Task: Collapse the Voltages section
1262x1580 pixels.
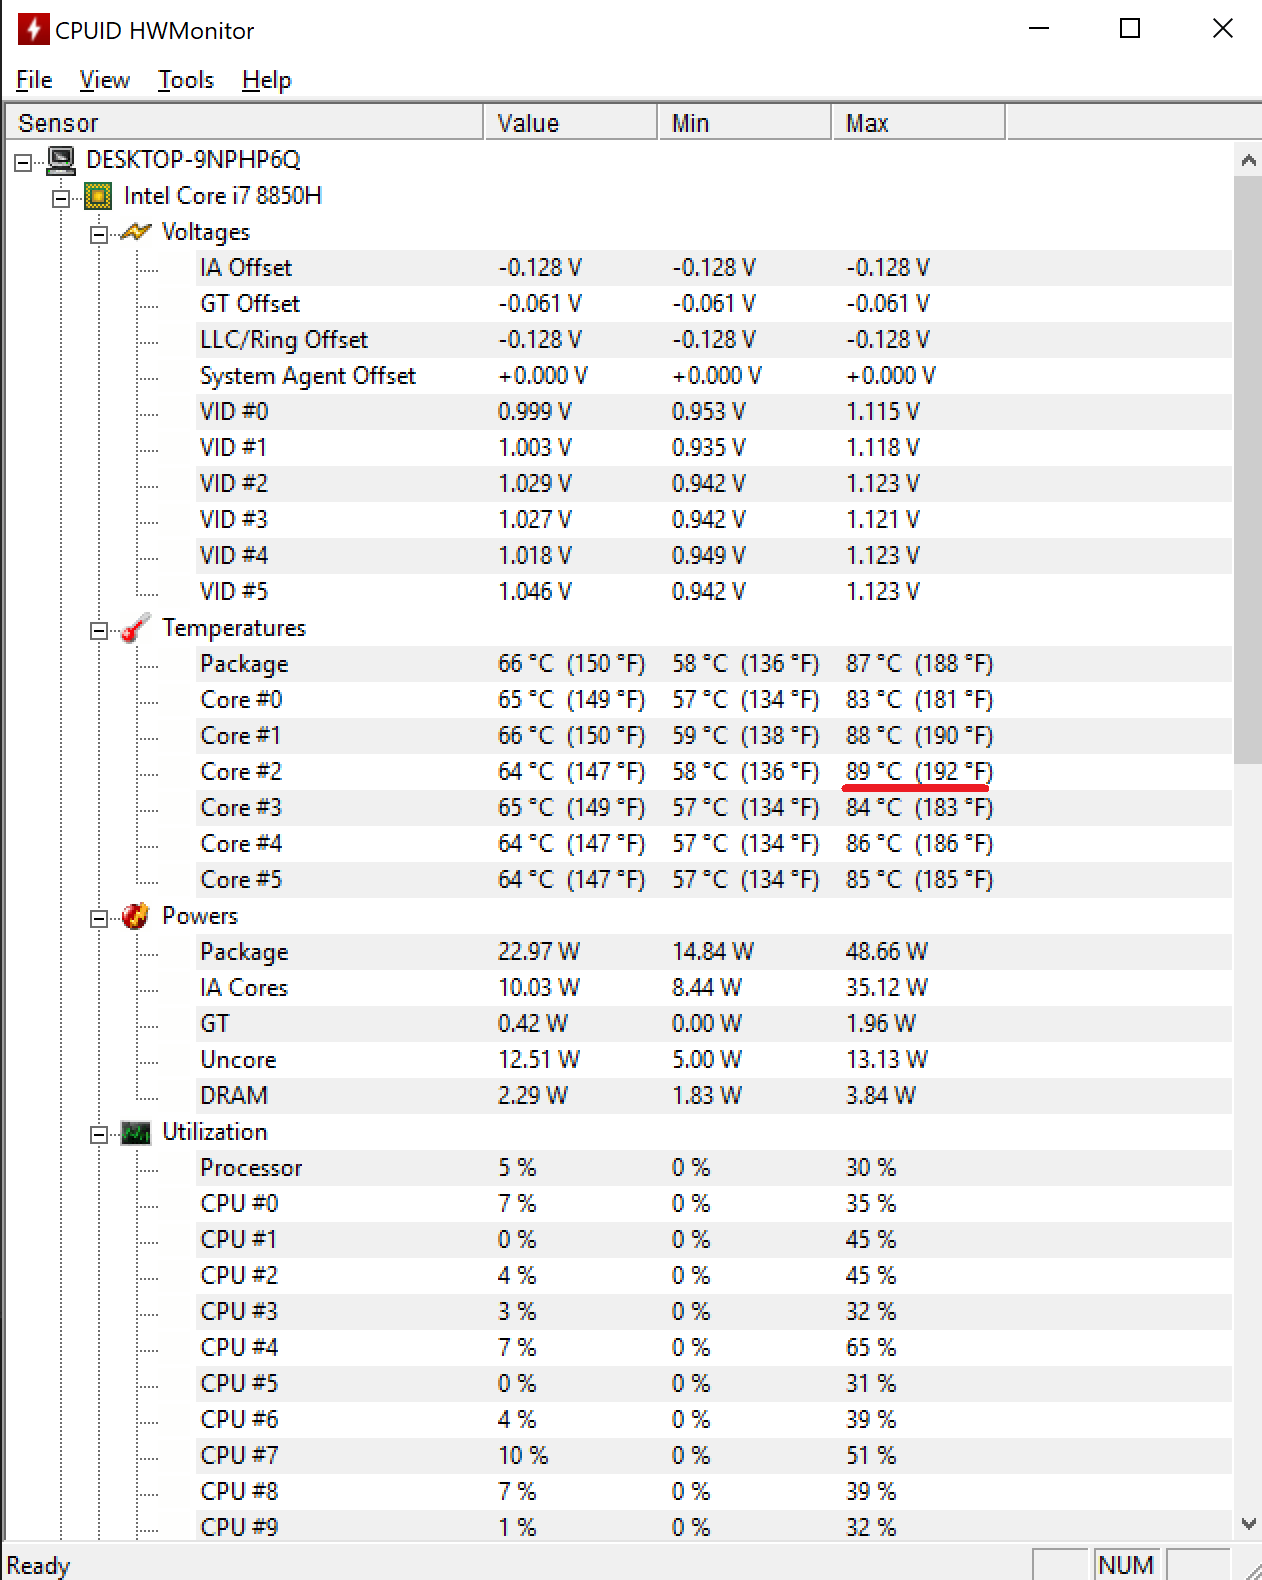Action: [x=99, y=234]
